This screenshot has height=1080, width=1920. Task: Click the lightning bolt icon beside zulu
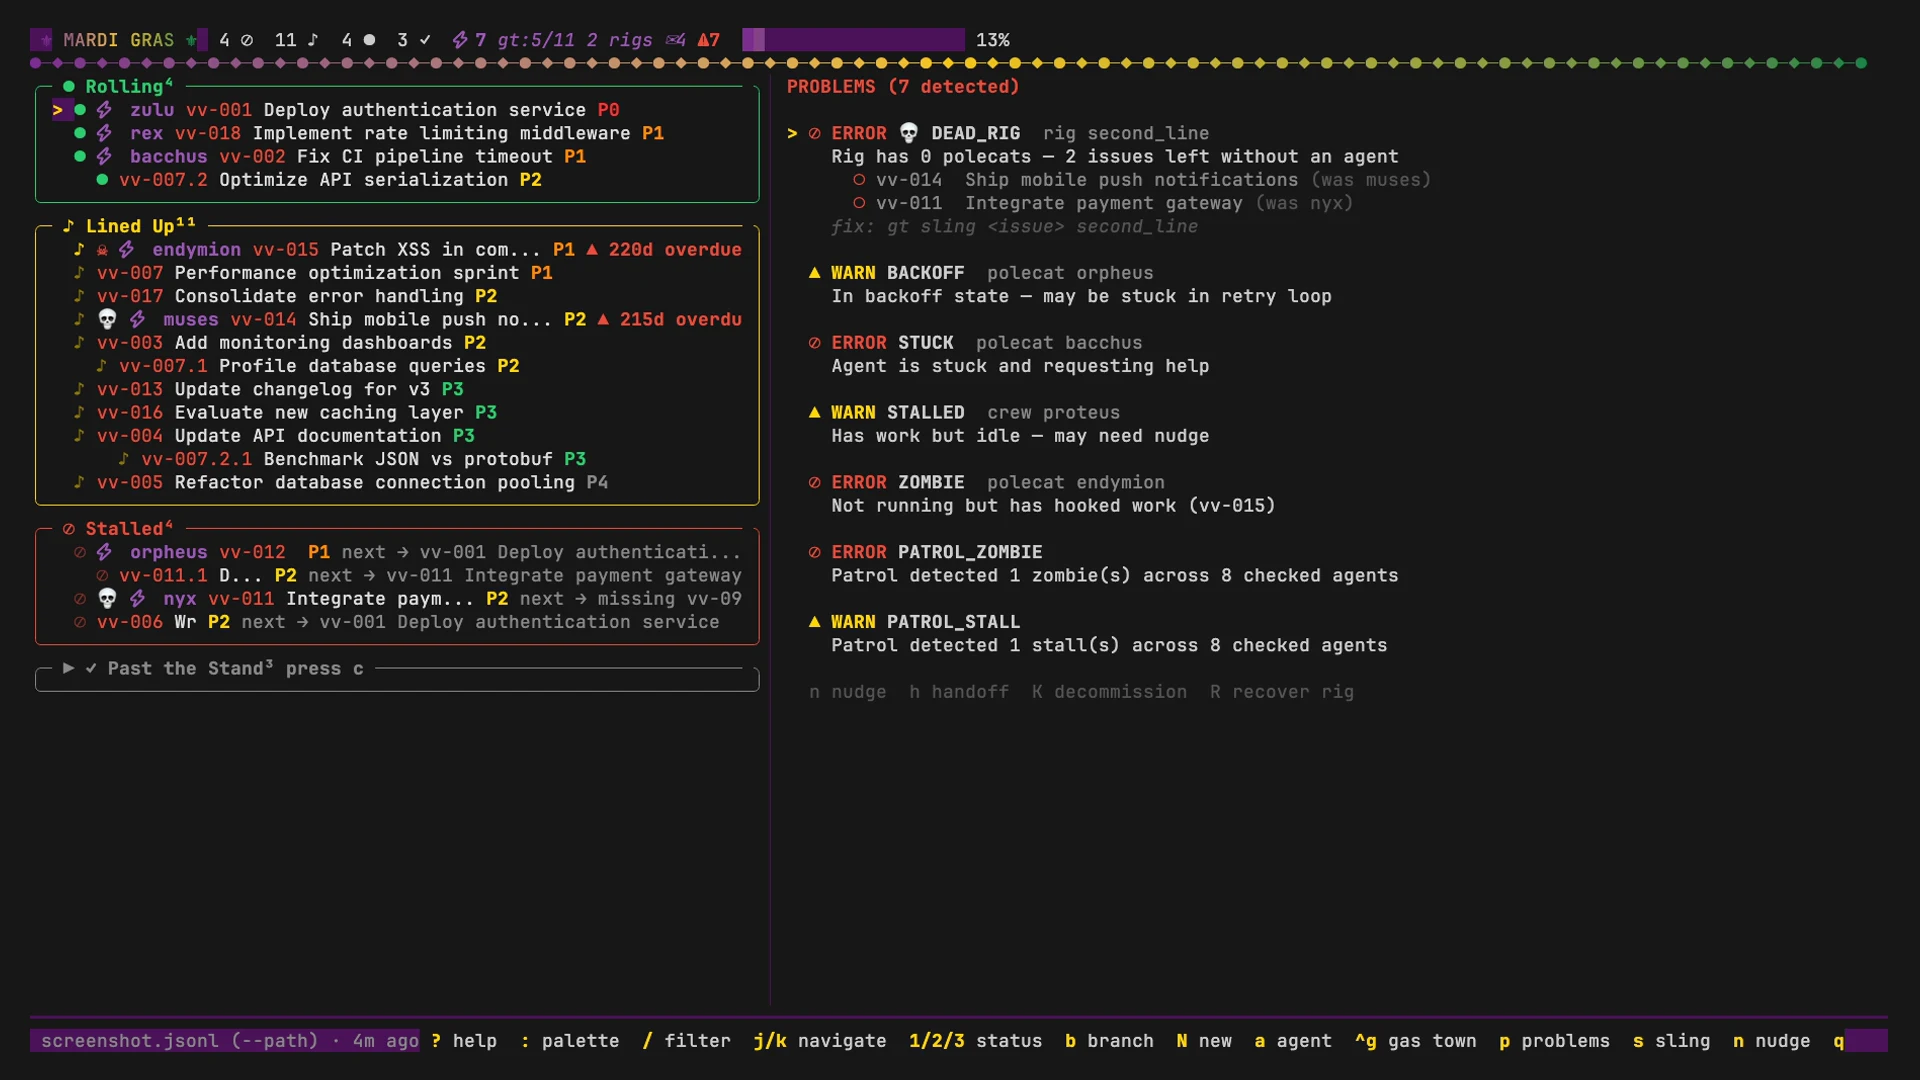104,110
